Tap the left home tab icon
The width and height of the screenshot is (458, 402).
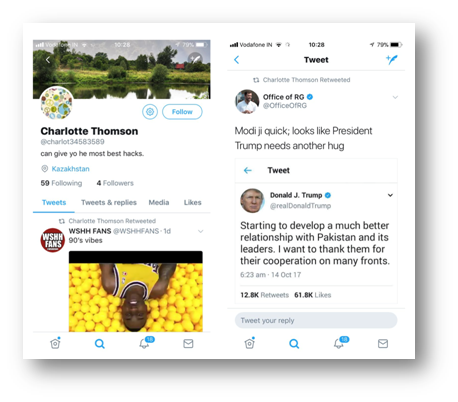pyautogui.click(x=55, y=343)
